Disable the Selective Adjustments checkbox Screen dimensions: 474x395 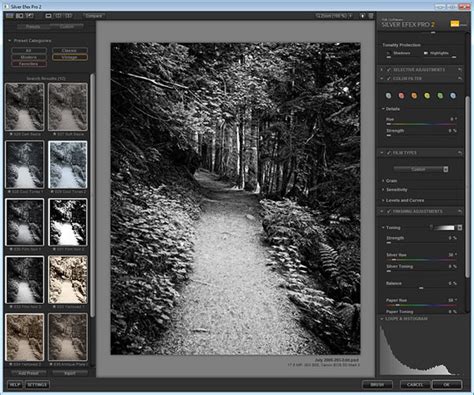[x=389, y=70]
